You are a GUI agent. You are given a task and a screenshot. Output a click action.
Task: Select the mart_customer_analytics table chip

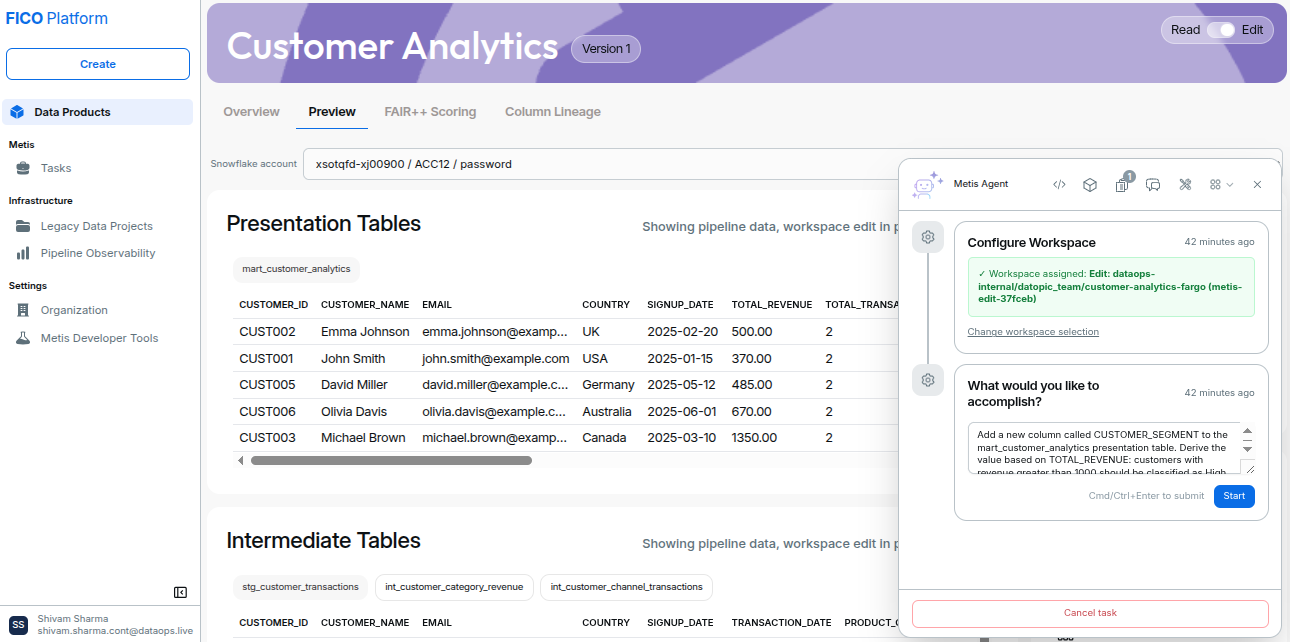(x=296, y=269)
